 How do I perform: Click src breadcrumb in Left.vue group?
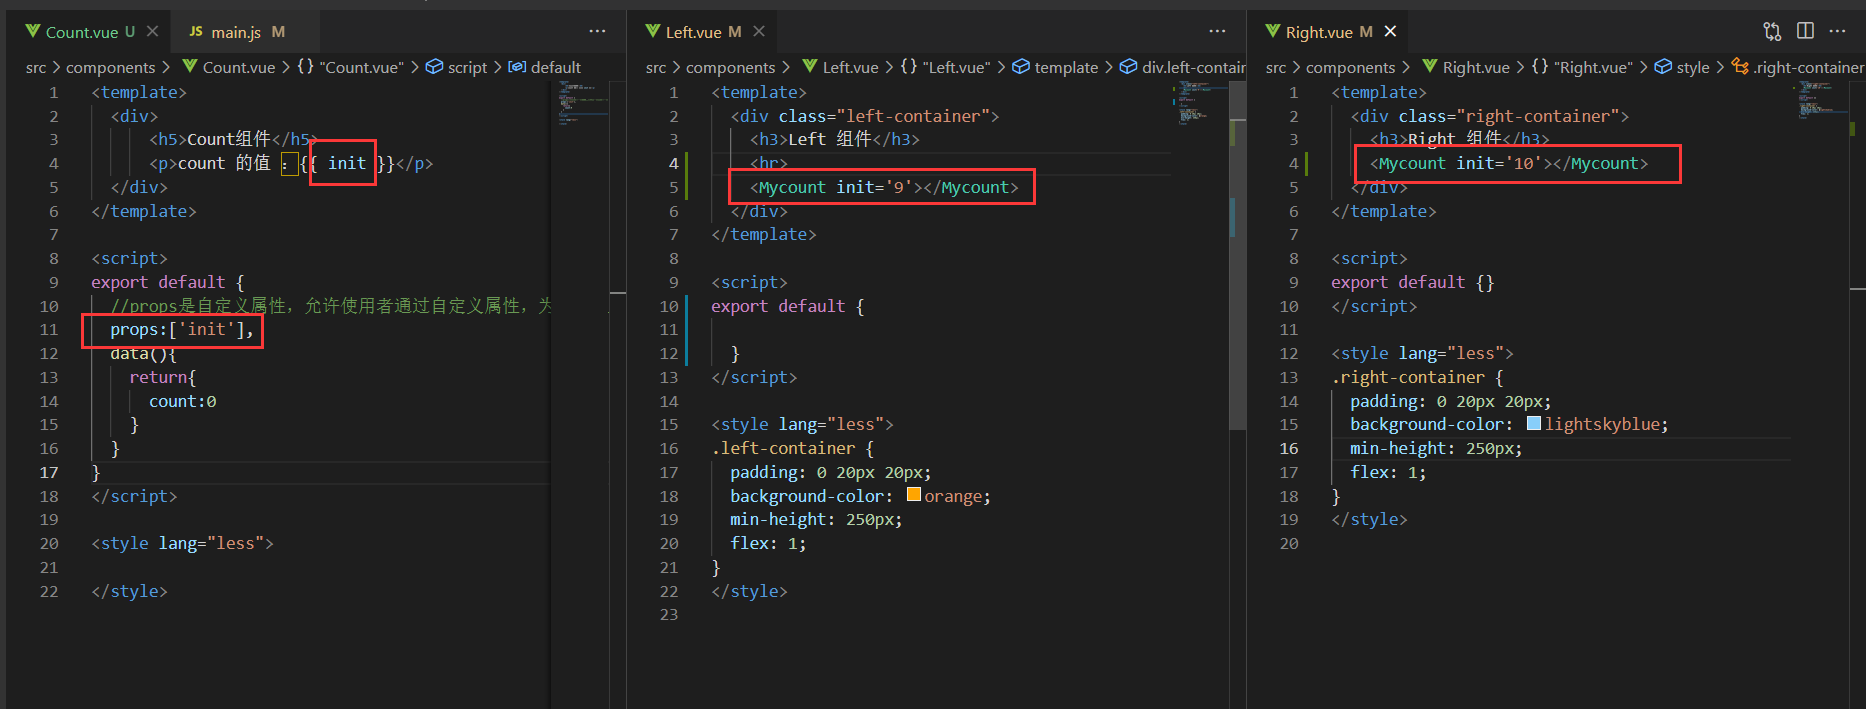pyautogui.click(x=656, y=68)
